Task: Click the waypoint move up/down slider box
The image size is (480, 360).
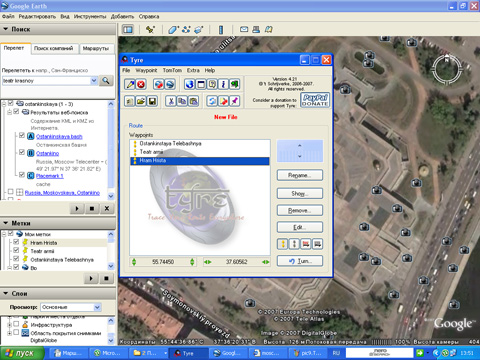Action: coord(300,151)
